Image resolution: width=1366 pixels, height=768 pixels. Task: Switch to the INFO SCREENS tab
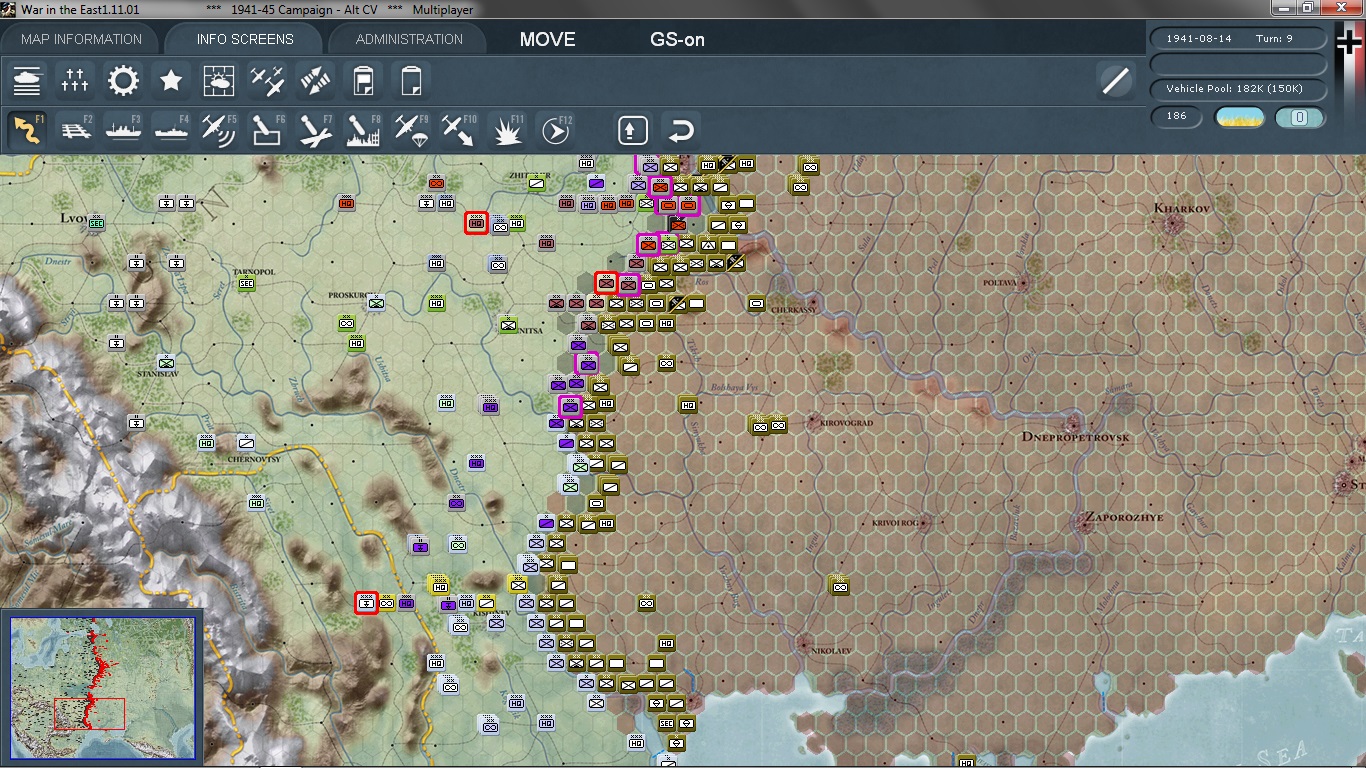pos(245,39)
